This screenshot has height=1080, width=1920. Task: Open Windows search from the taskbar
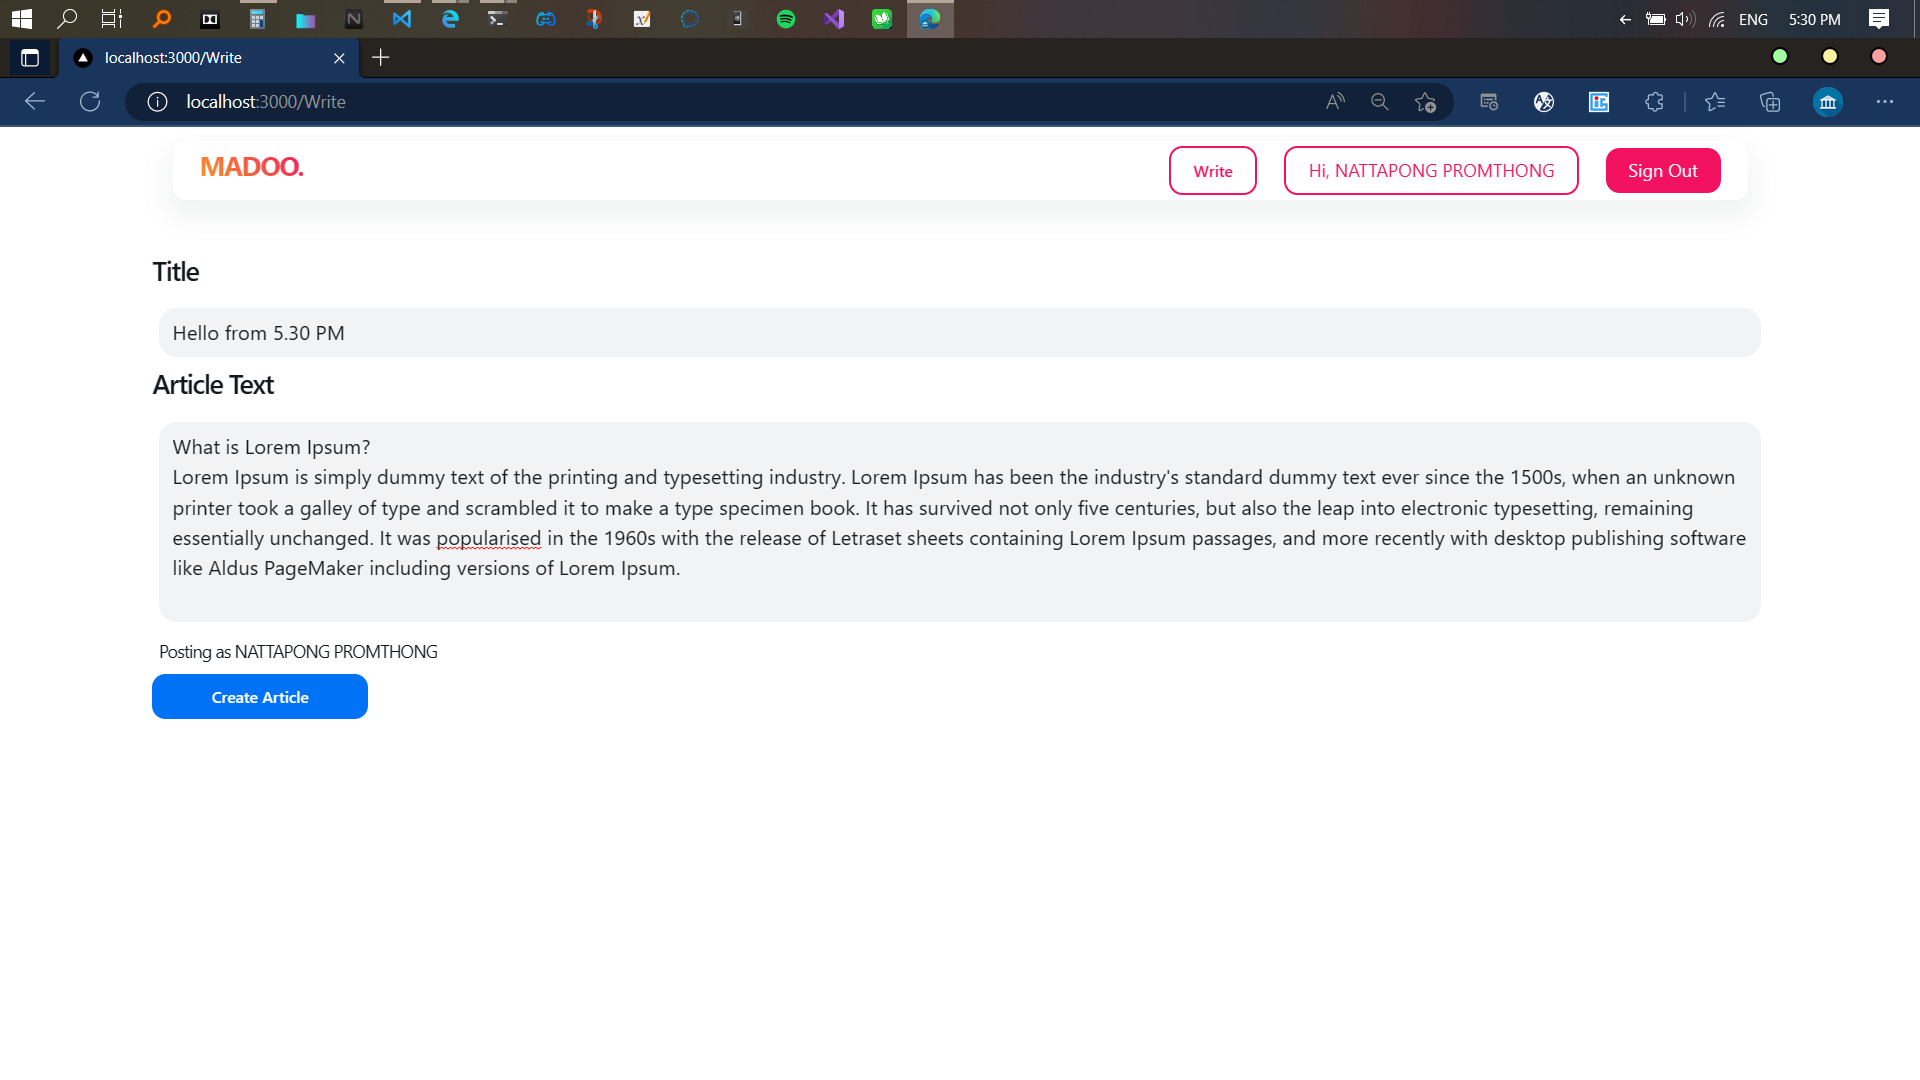pyautogui.click(x=67, y=19)
